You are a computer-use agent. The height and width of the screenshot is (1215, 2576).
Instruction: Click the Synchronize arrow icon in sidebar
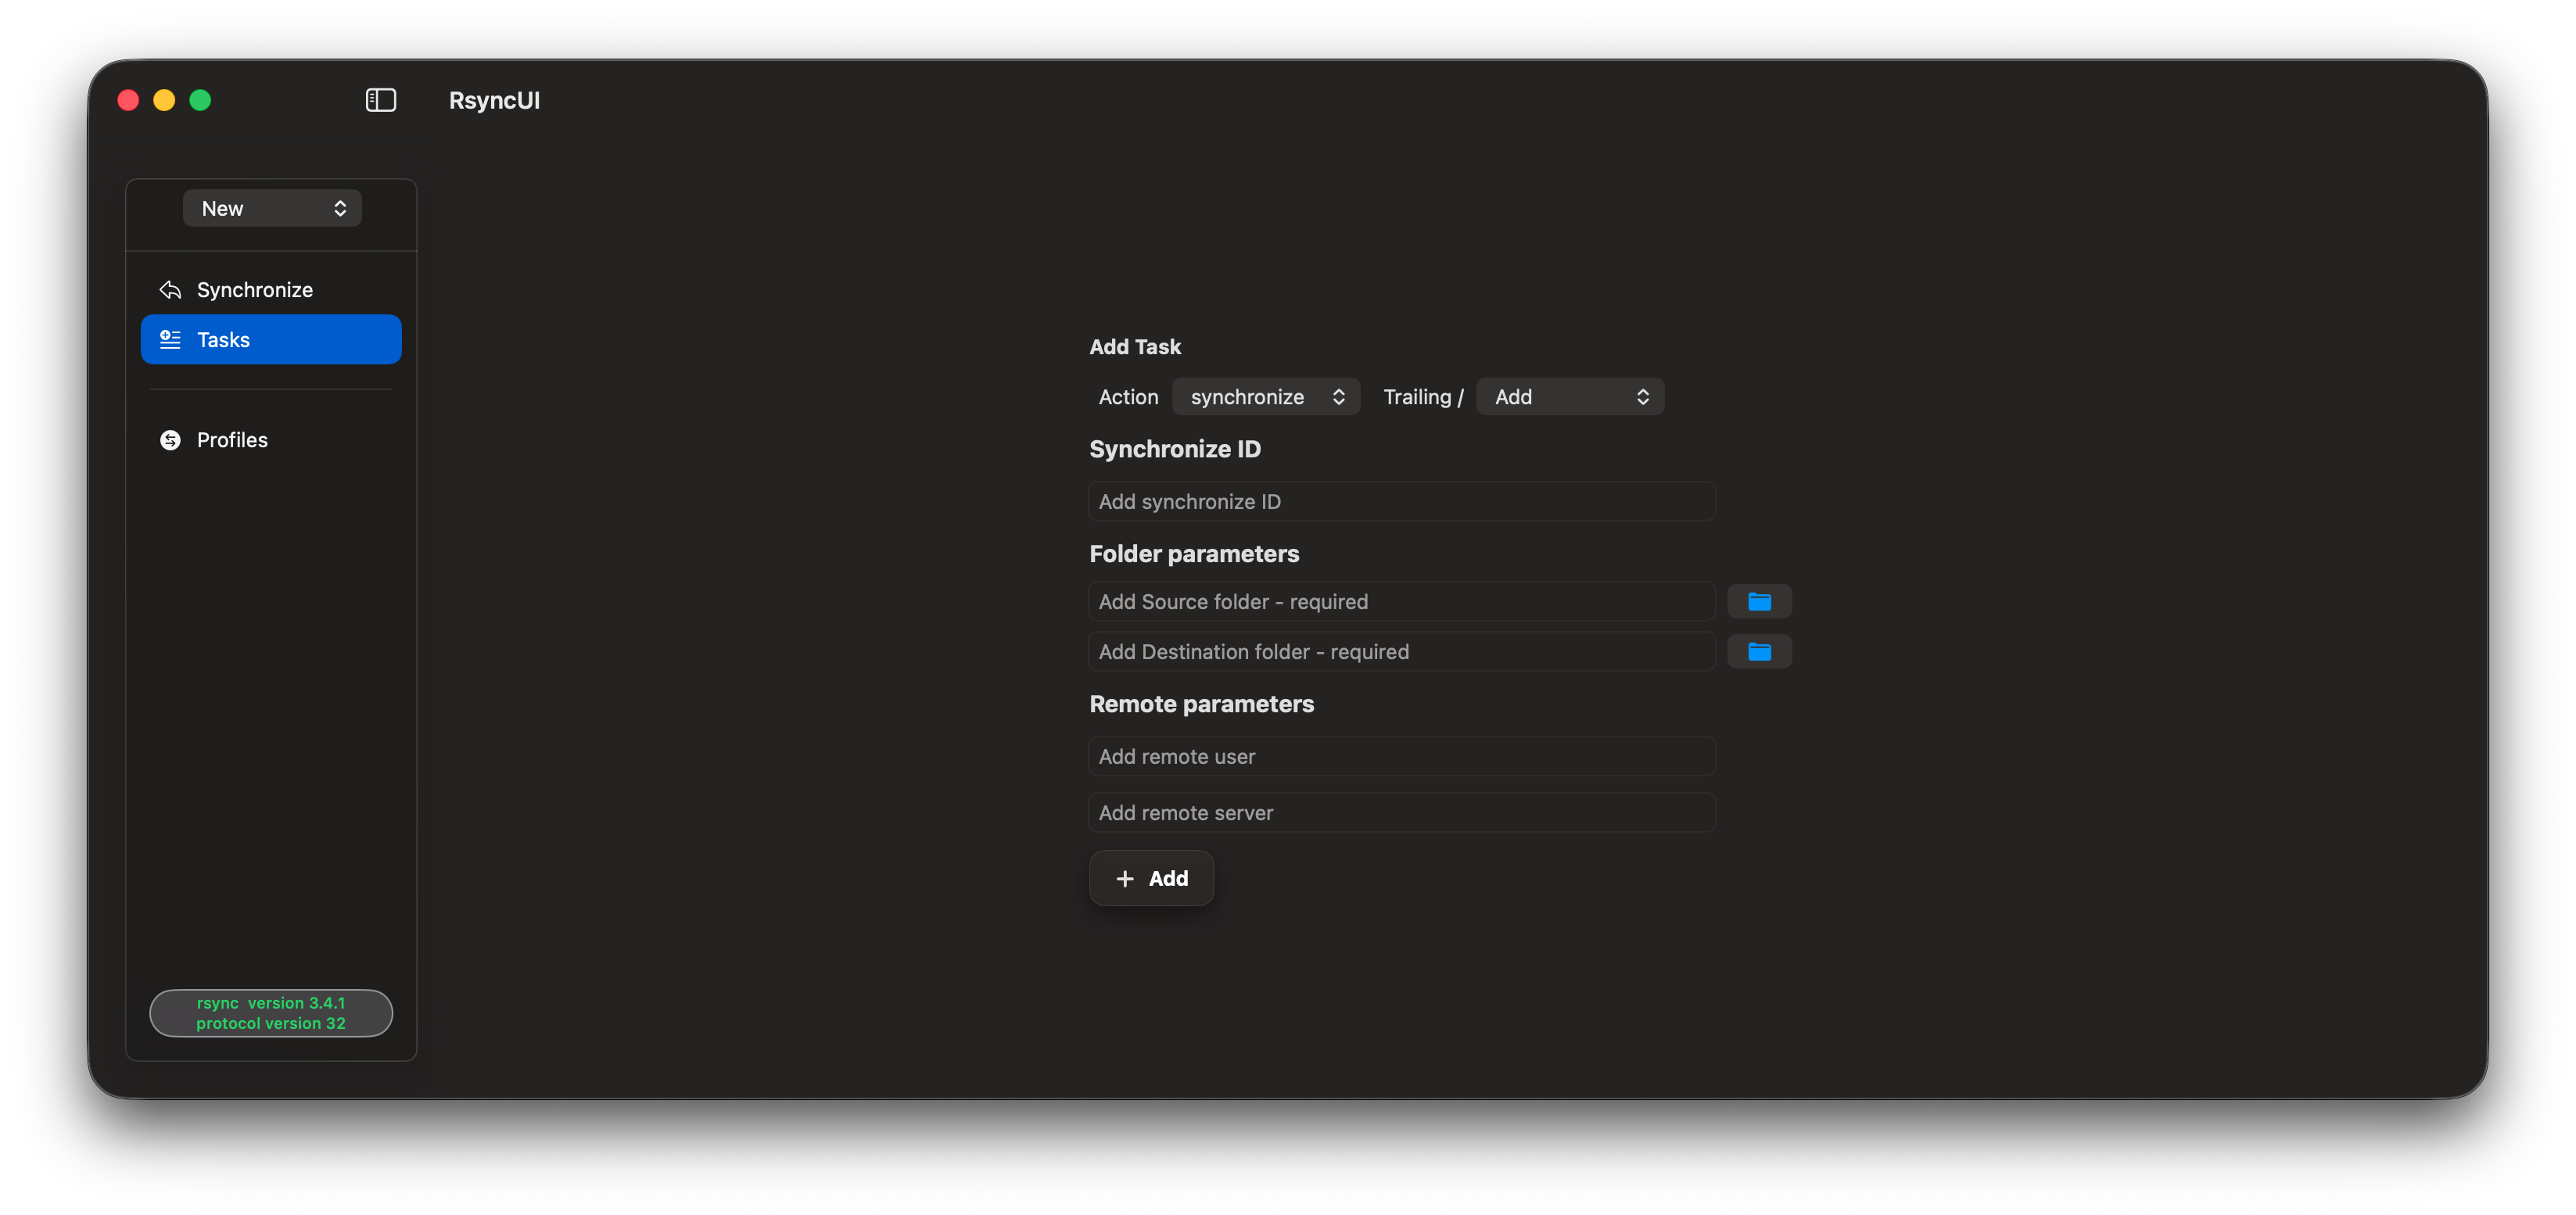170,290
